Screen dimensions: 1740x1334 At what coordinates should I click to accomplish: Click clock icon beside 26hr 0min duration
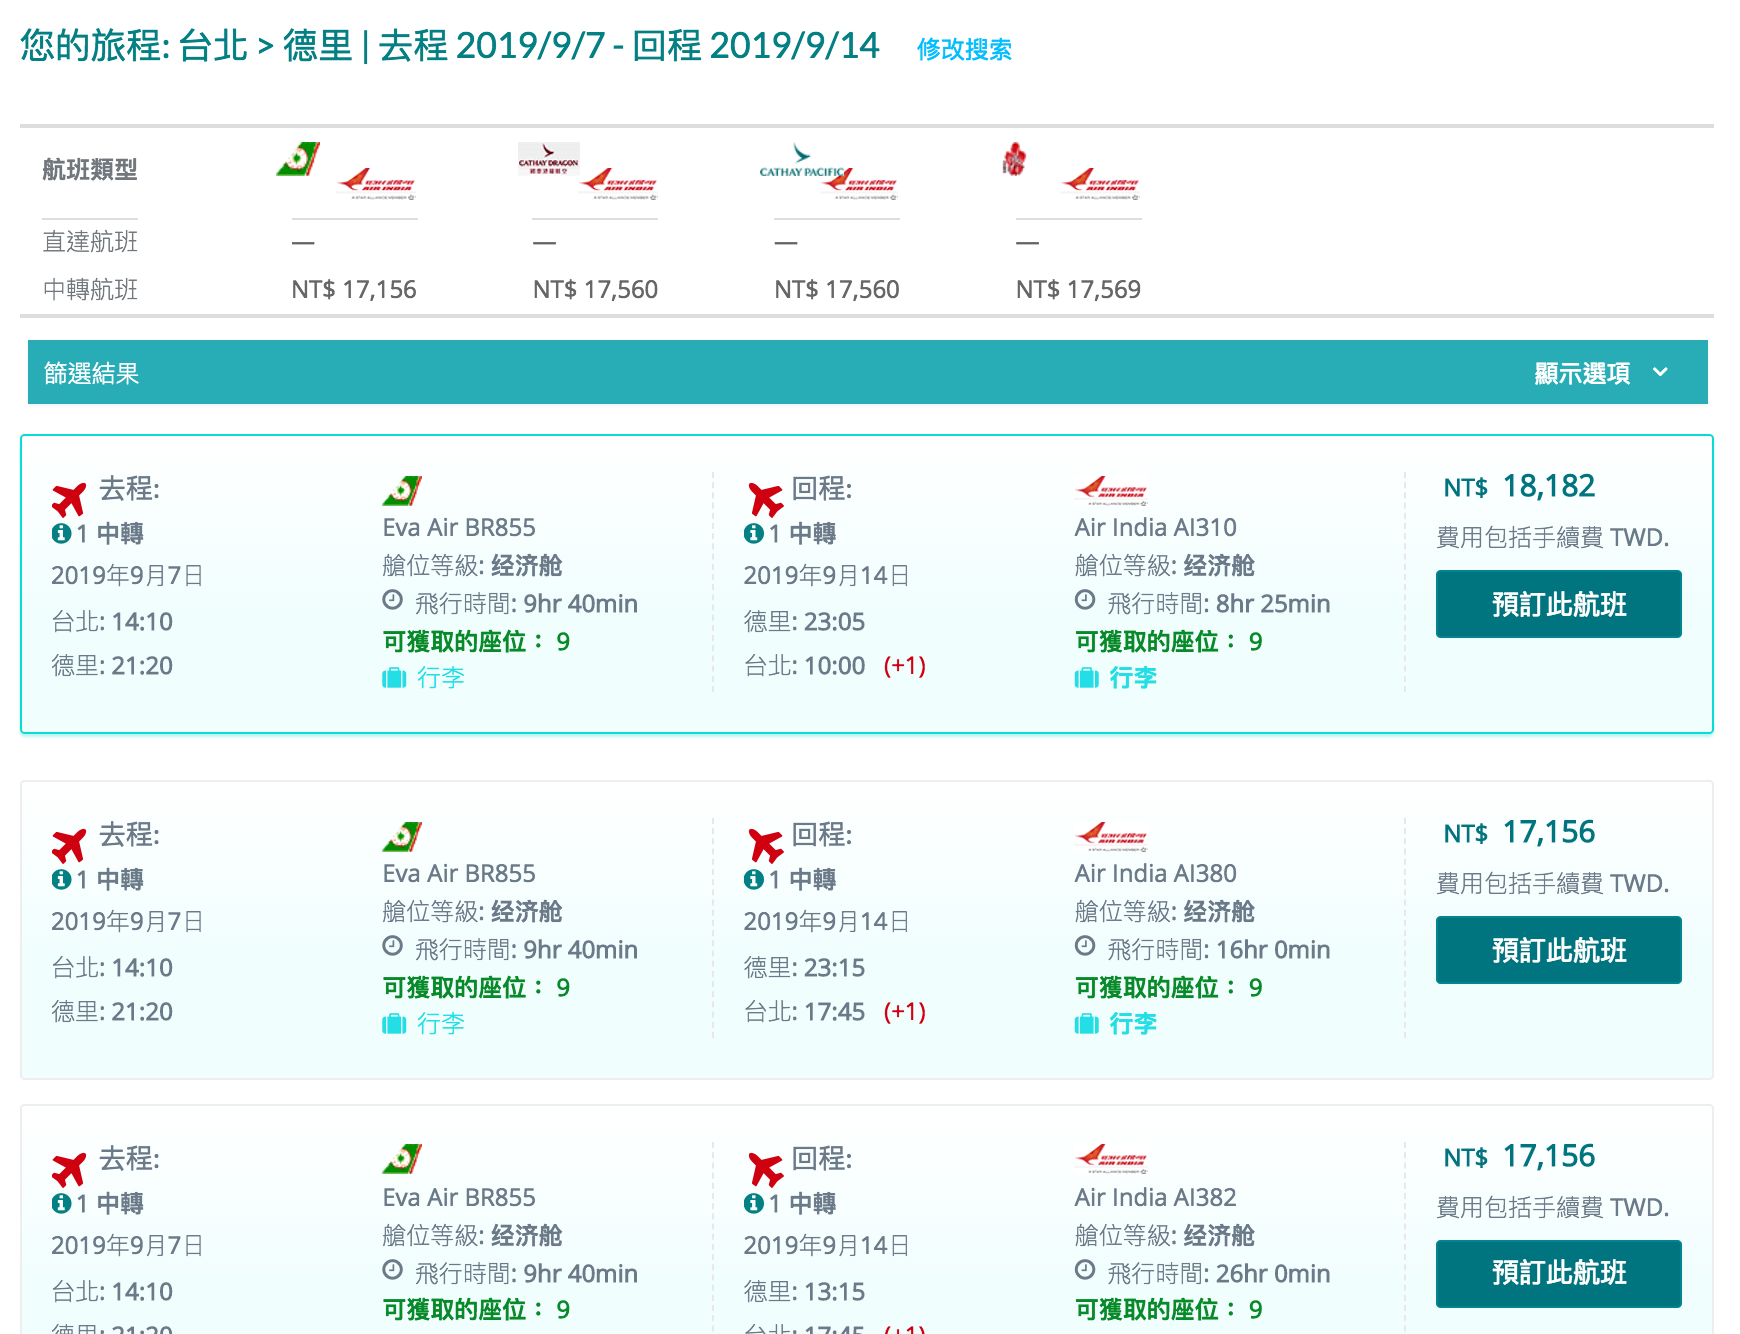tap(1085, 1270)
